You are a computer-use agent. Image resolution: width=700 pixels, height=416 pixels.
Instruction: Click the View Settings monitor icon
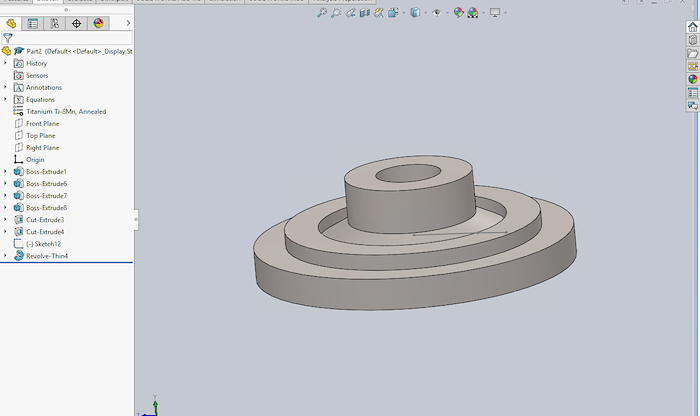tap(495, 13)
